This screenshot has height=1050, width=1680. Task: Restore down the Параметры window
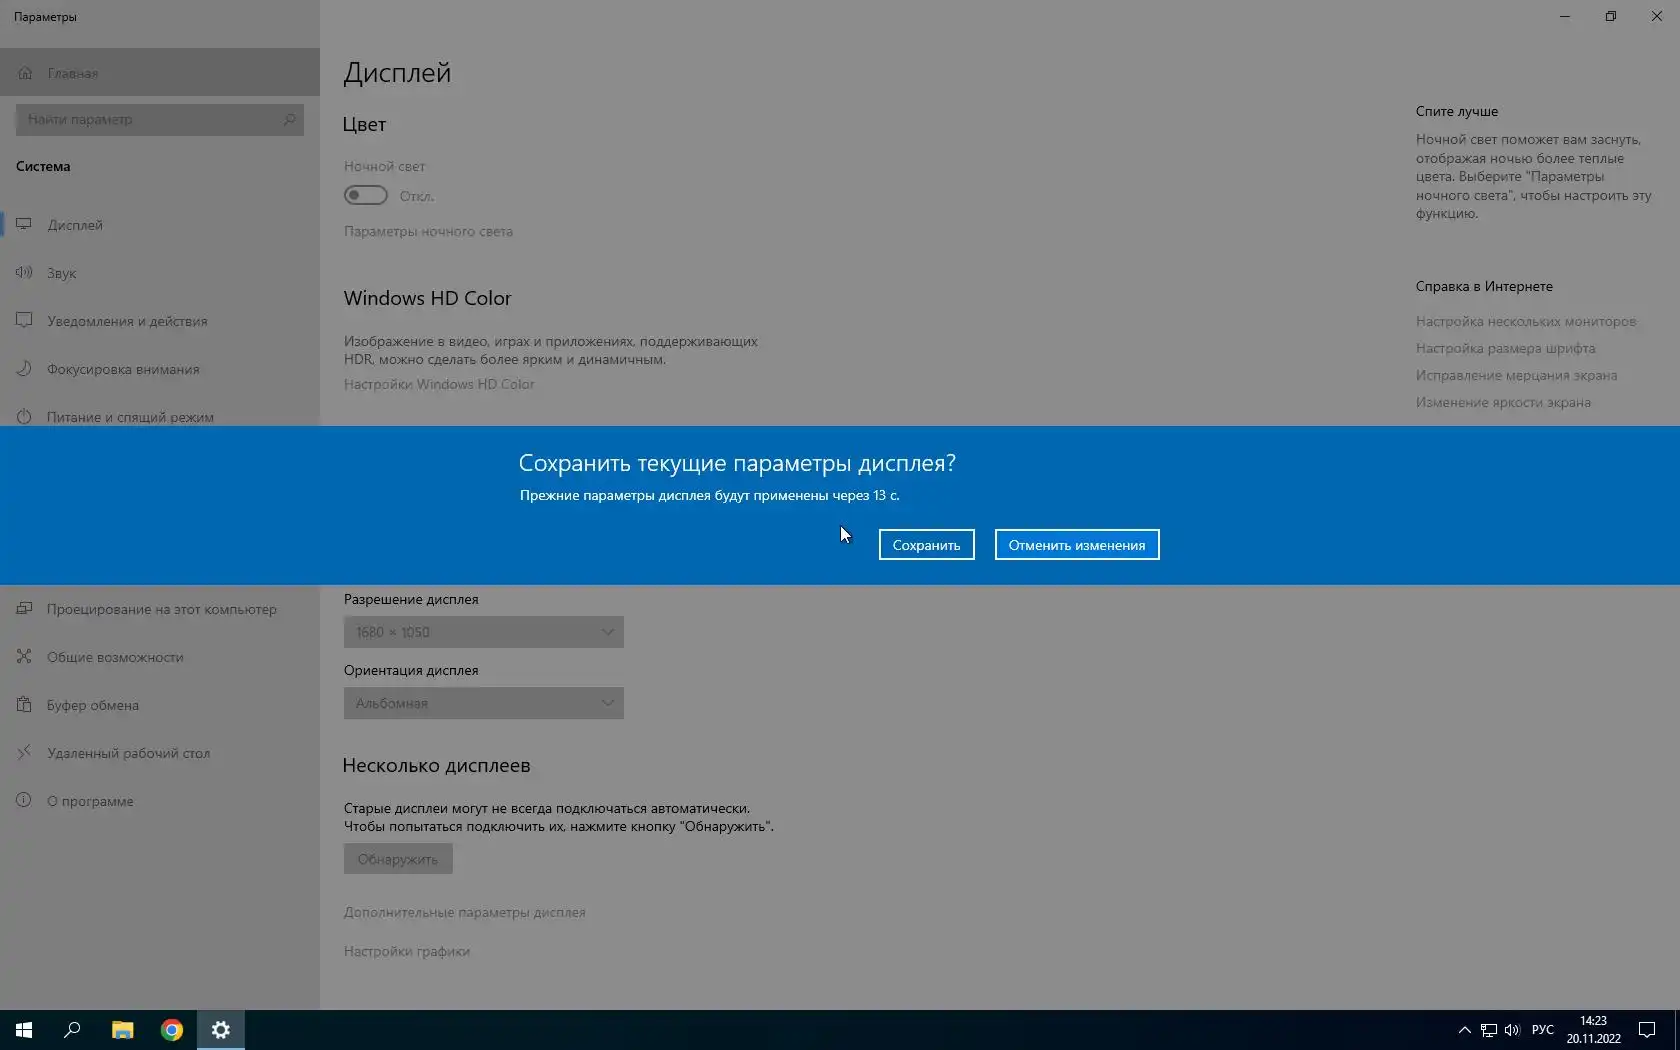[x=1611, y=16]
